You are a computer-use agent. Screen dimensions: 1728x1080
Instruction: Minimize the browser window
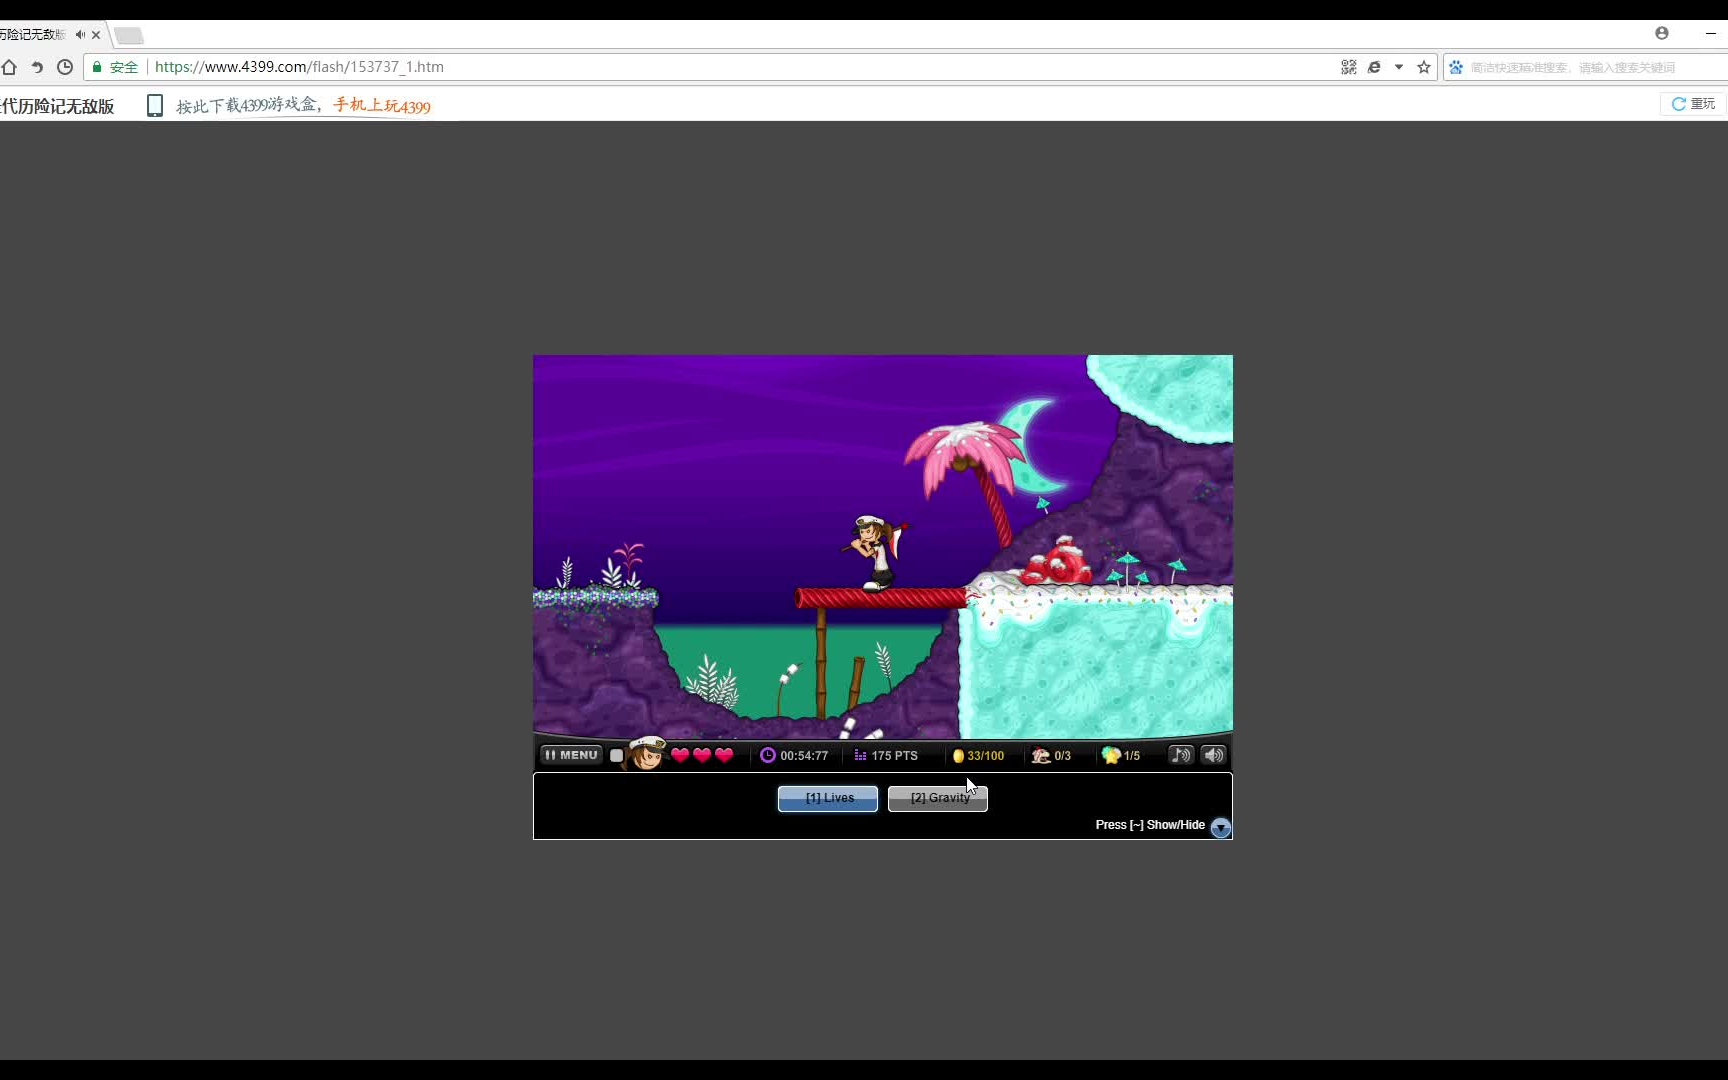click(x=1711, y=33)
